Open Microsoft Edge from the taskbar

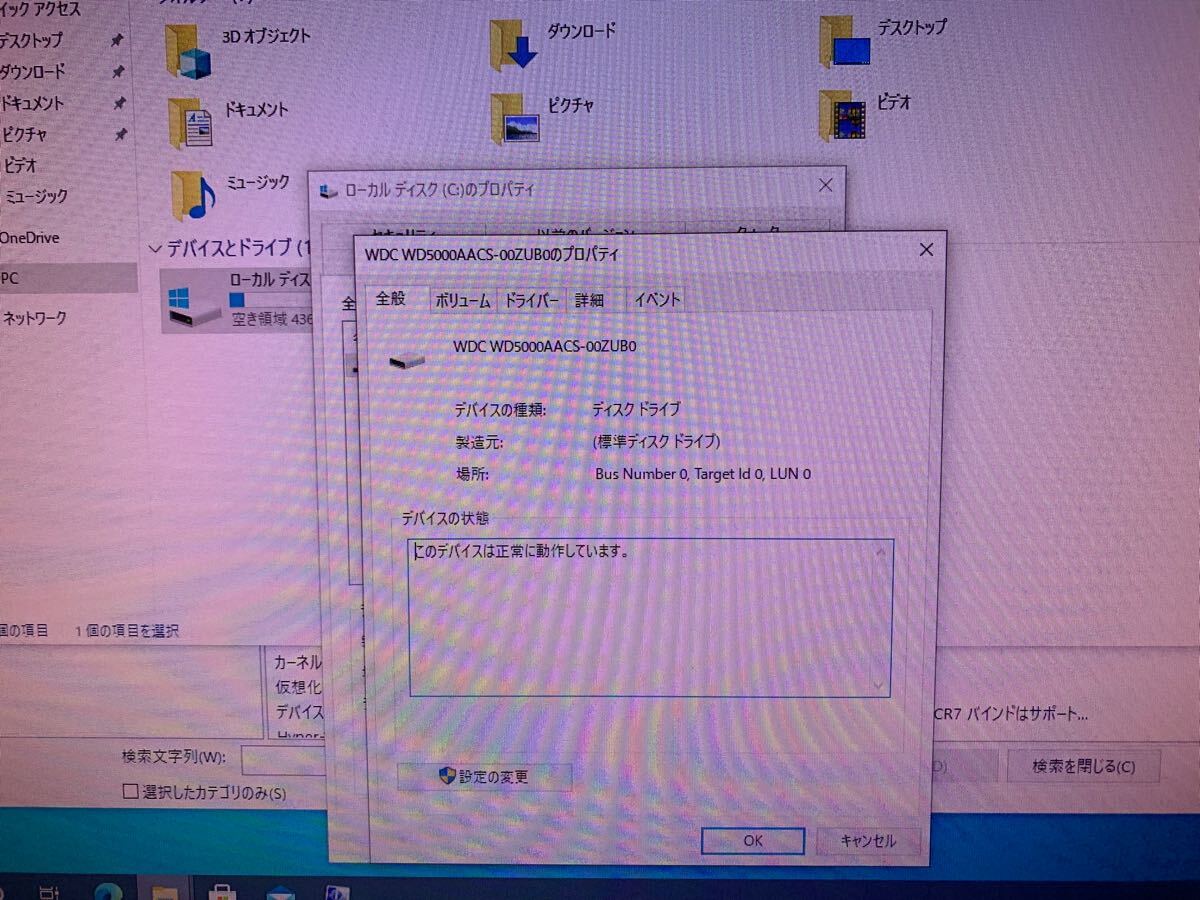pos(107,891)
